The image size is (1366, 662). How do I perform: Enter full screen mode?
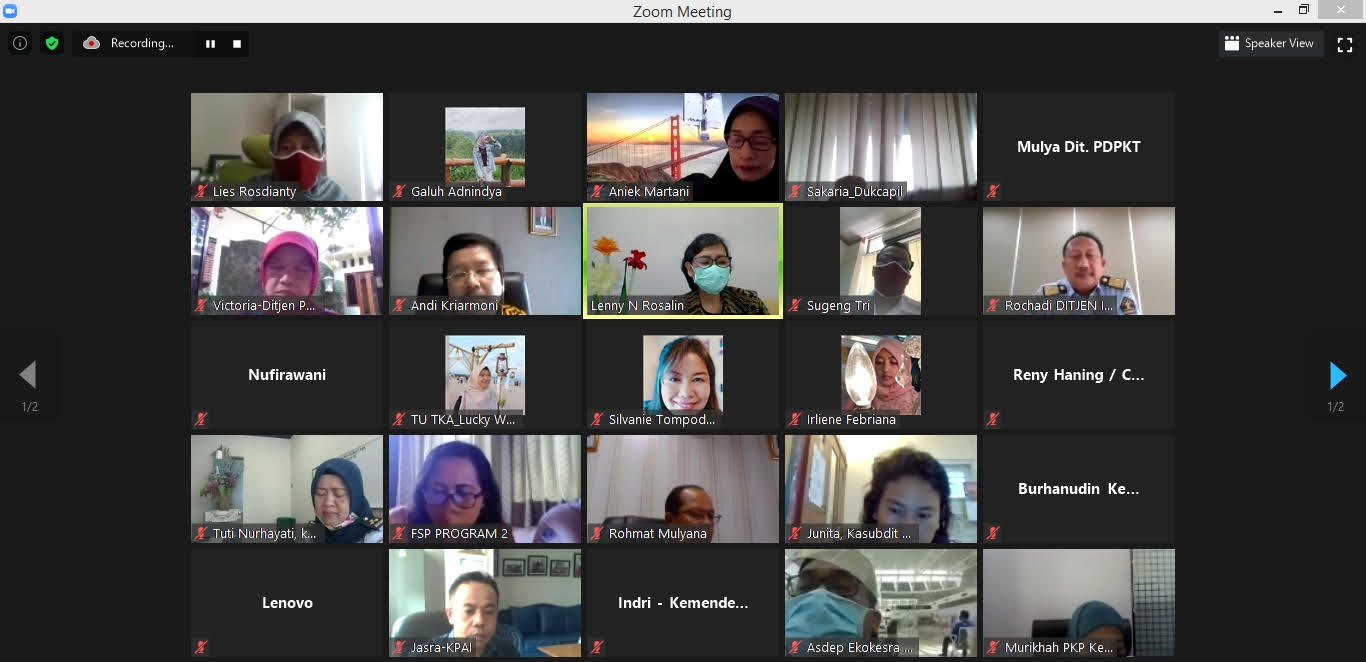pos(1345,44)
